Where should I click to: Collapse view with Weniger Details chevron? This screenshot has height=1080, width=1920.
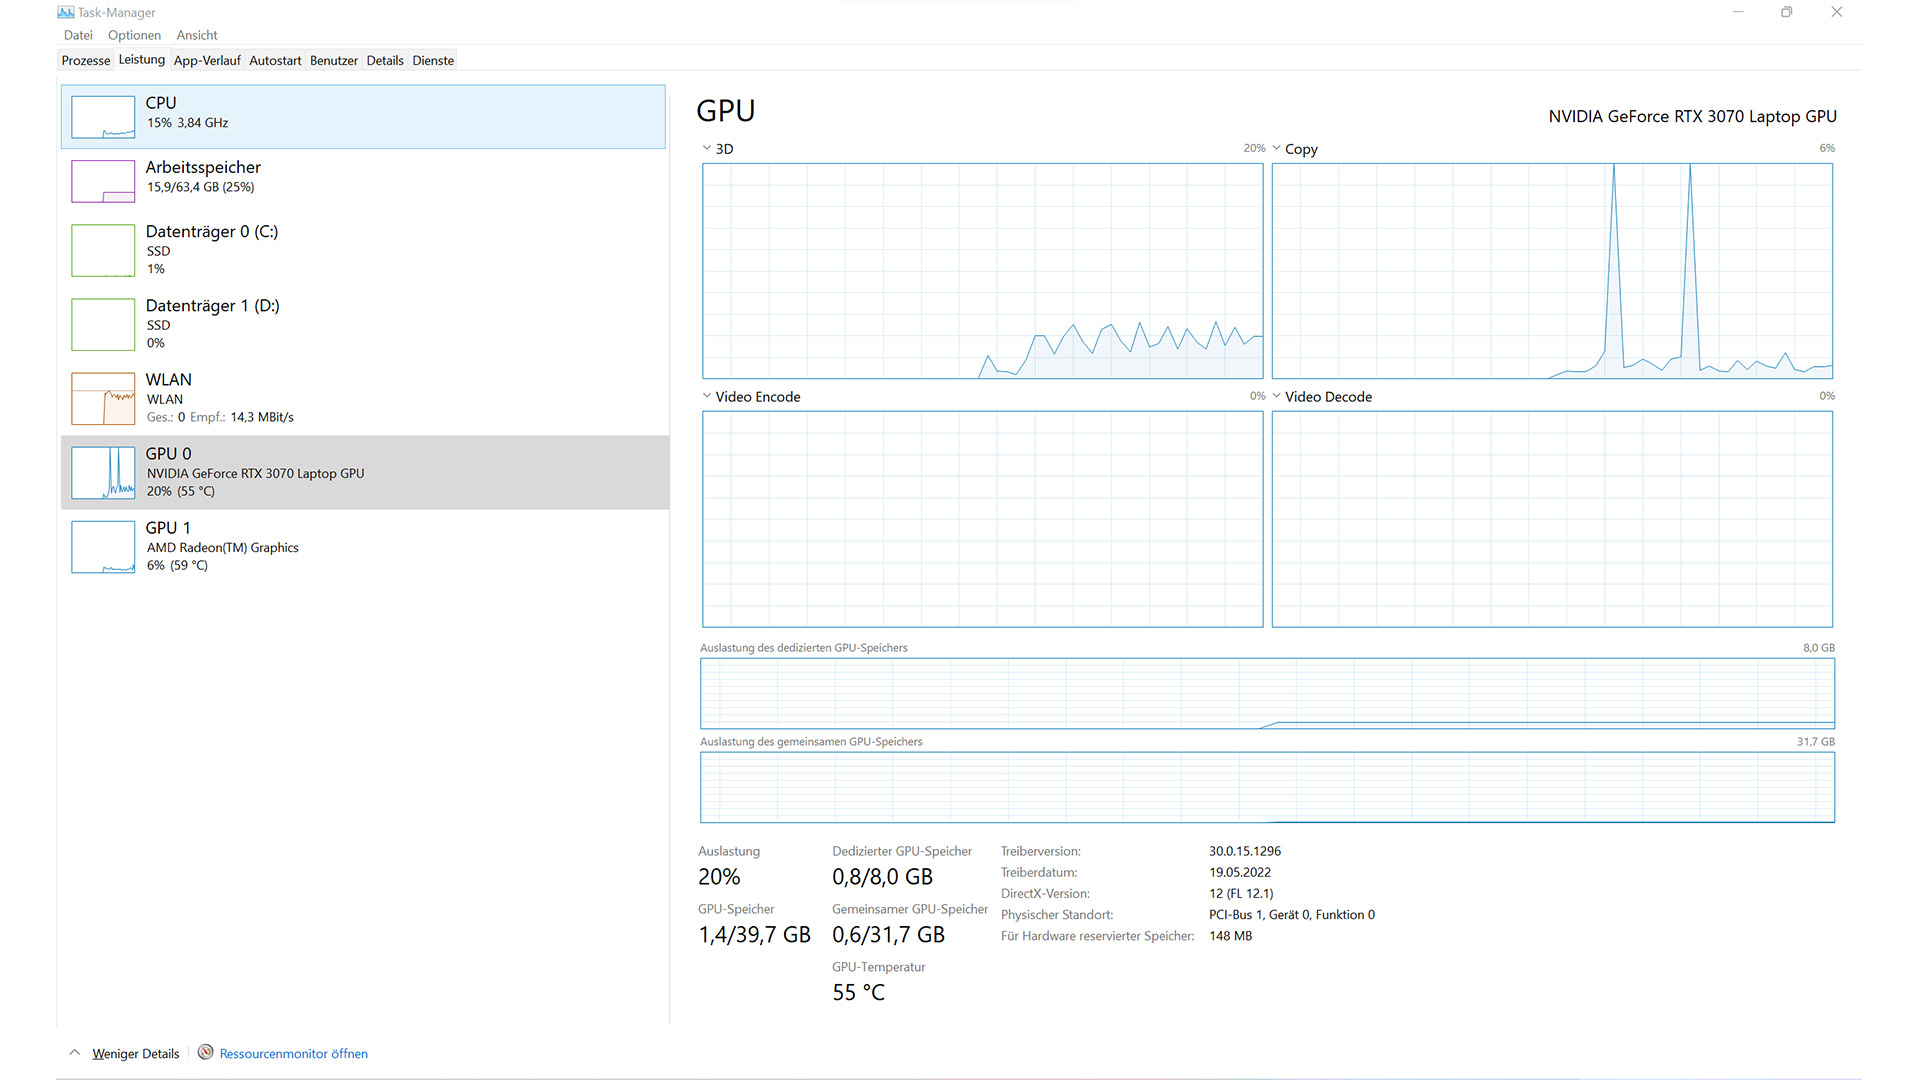(x=75, y=1052)
